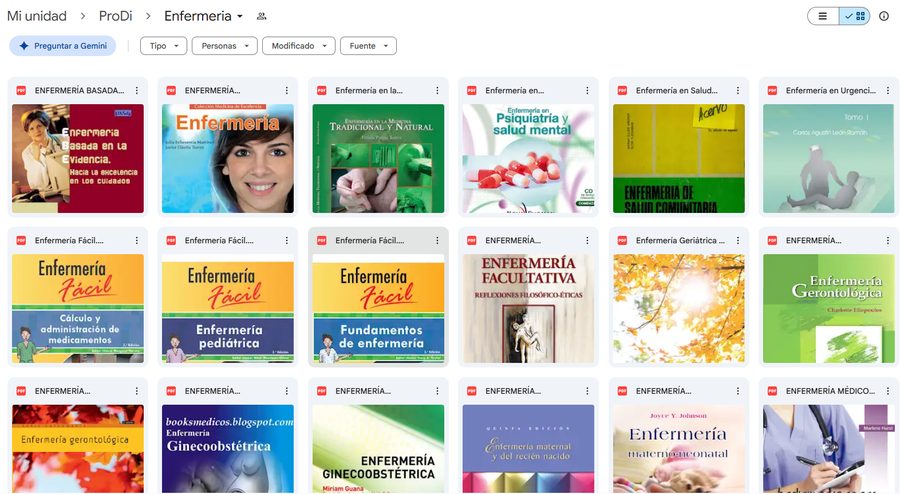
Task: Open more actions for Enfermería en la... file
Action: tap(437, 91)
